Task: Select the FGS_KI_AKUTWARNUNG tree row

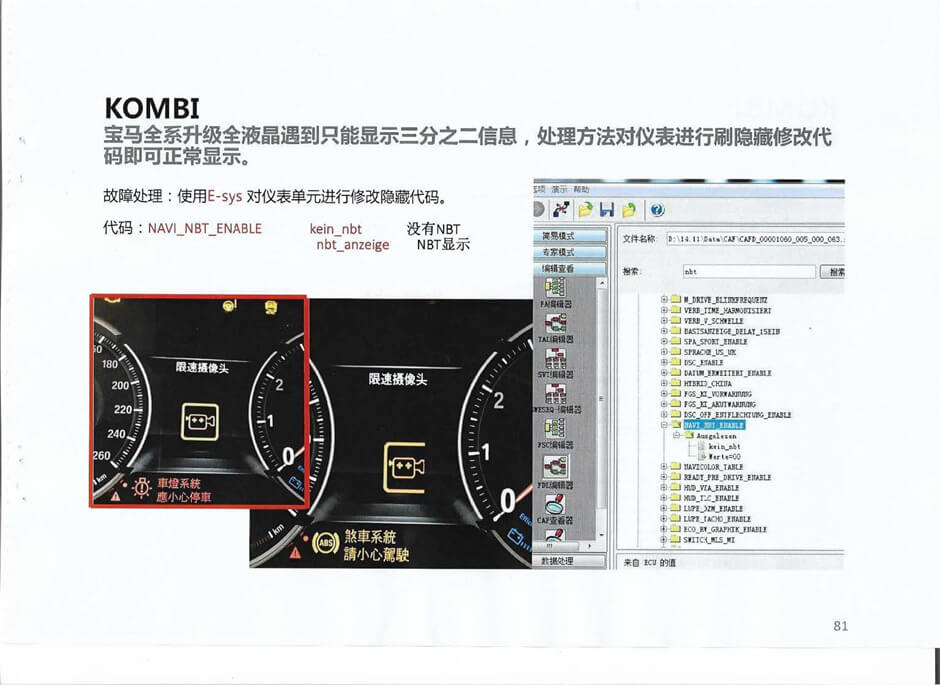Action: [719, 405]
